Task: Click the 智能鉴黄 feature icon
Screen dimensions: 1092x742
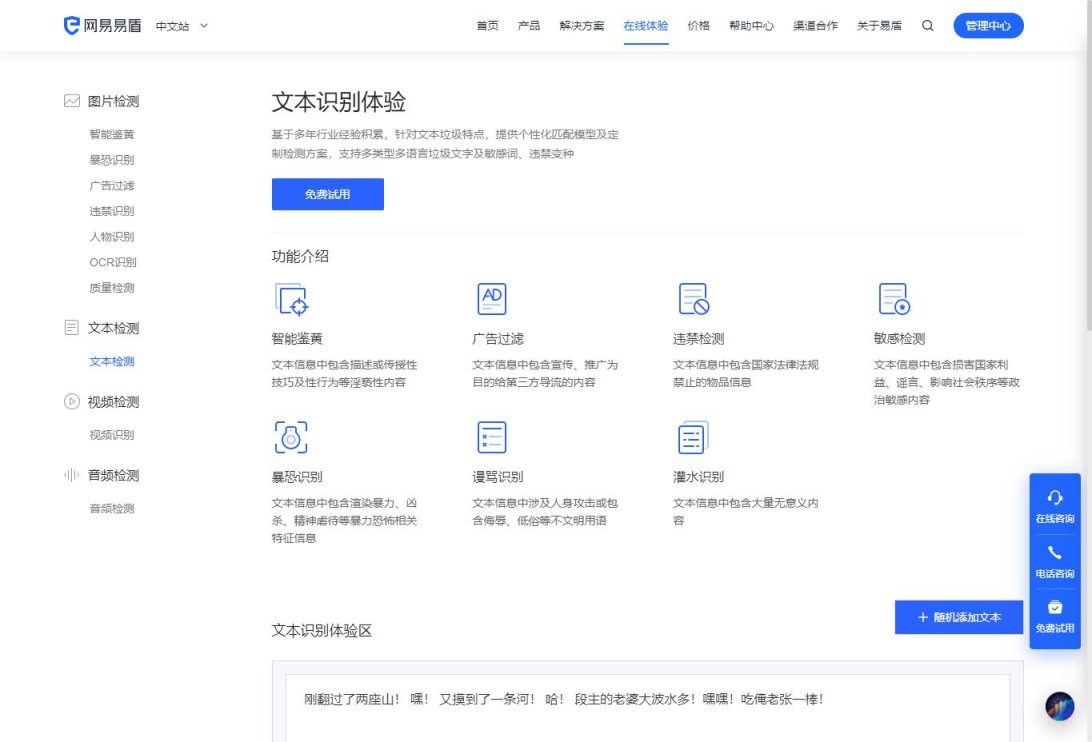Action: (x=290, y=299)
